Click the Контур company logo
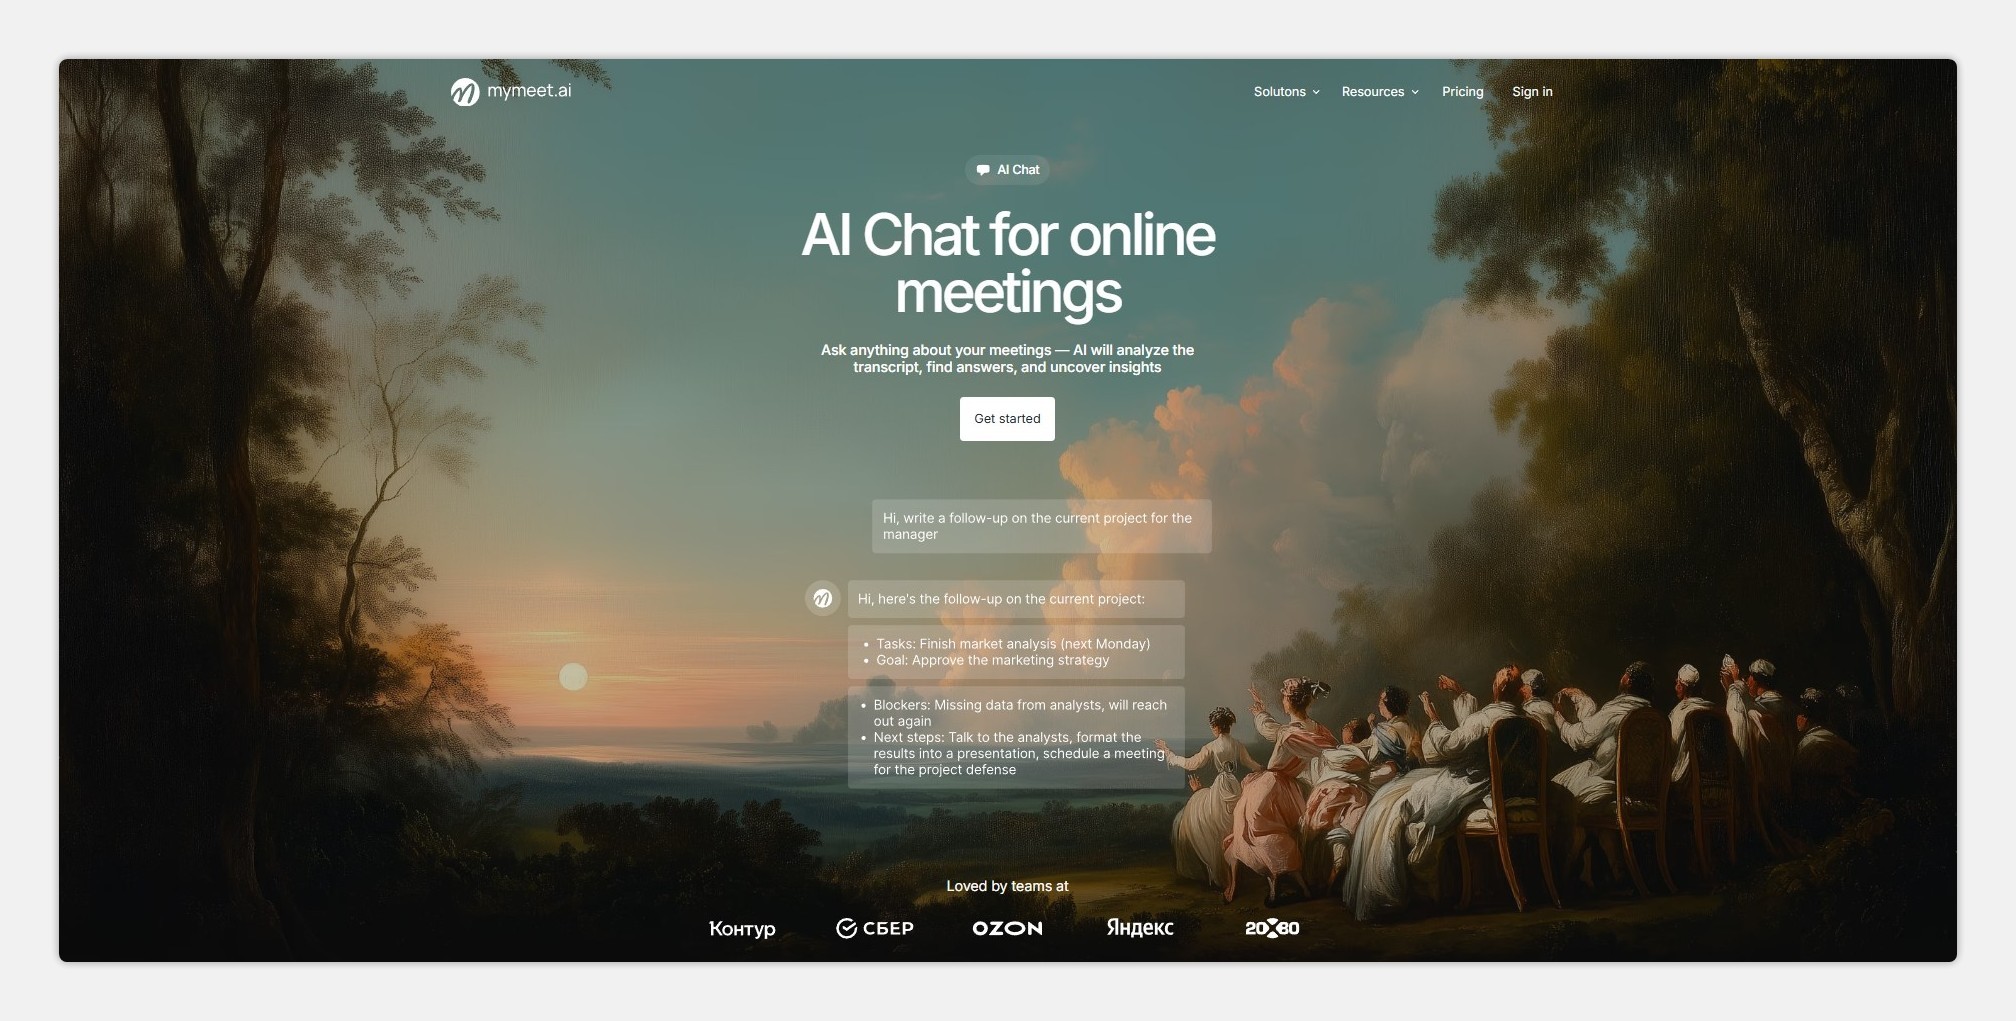The width and height of the screenshot is (2016, 1021). 742,929
